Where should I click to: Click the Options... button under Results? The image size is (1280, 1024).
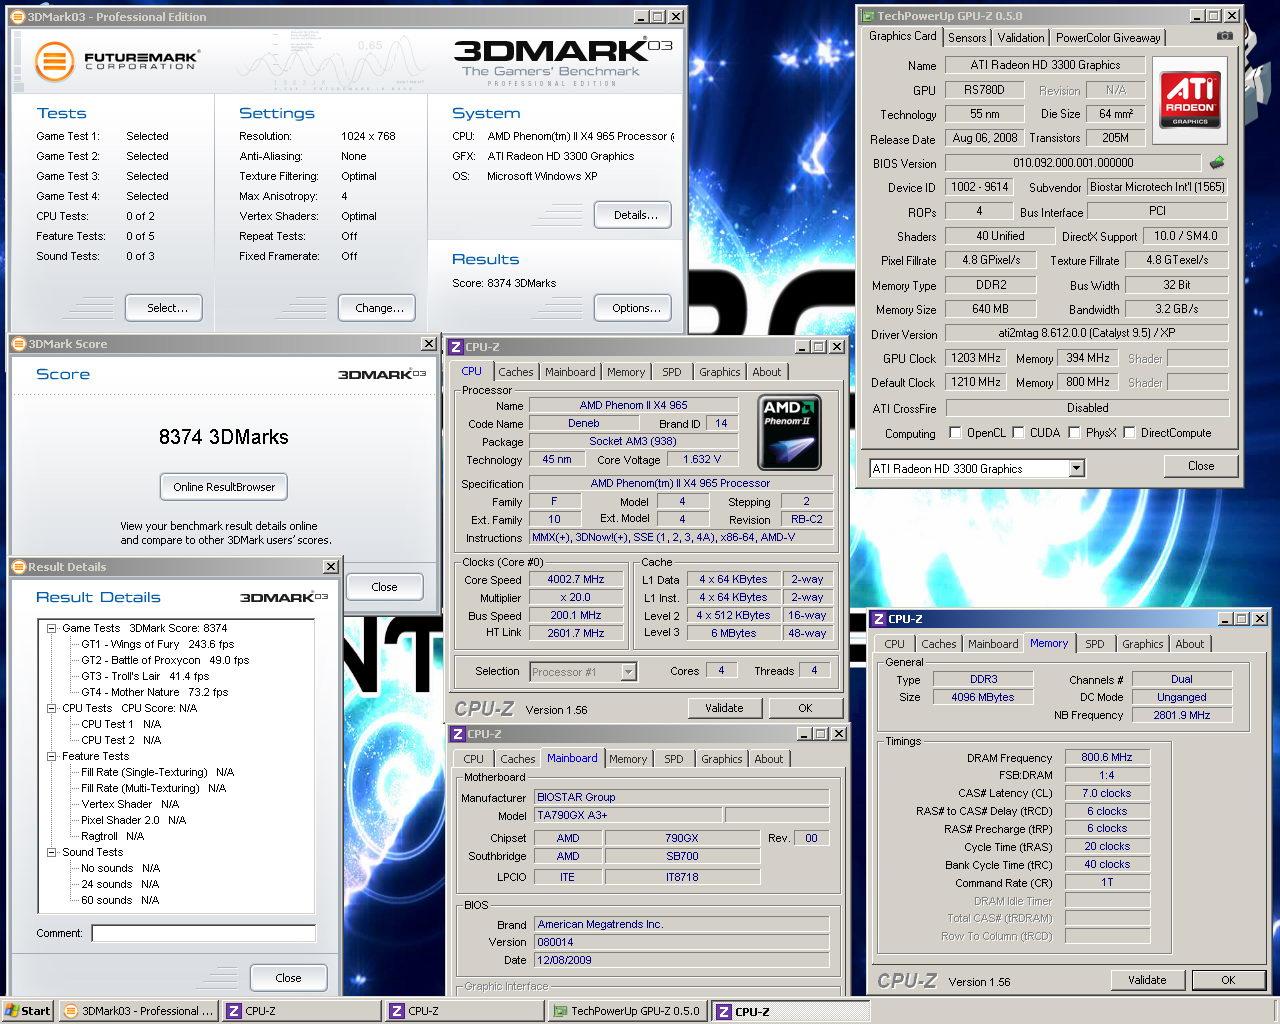(x=633, y=308)
